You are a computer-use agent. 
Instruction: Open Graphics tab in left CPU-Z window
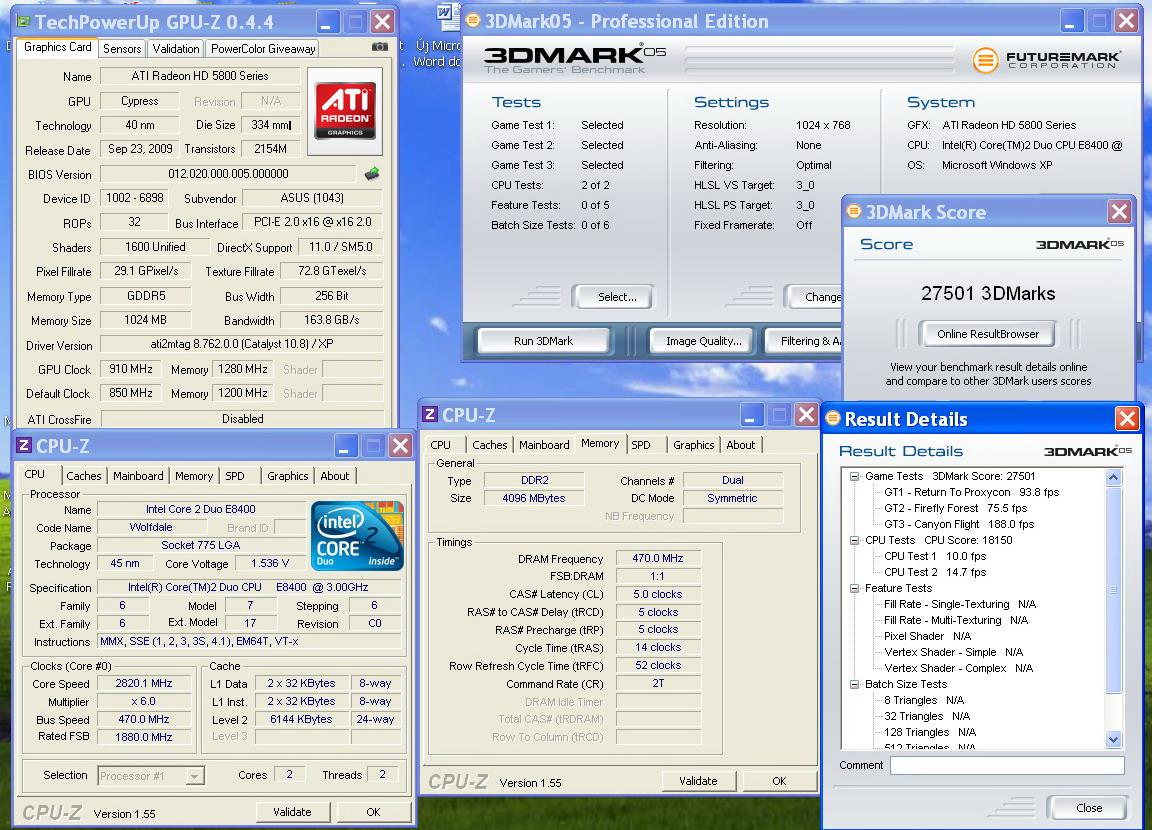[x=287, y=476]
